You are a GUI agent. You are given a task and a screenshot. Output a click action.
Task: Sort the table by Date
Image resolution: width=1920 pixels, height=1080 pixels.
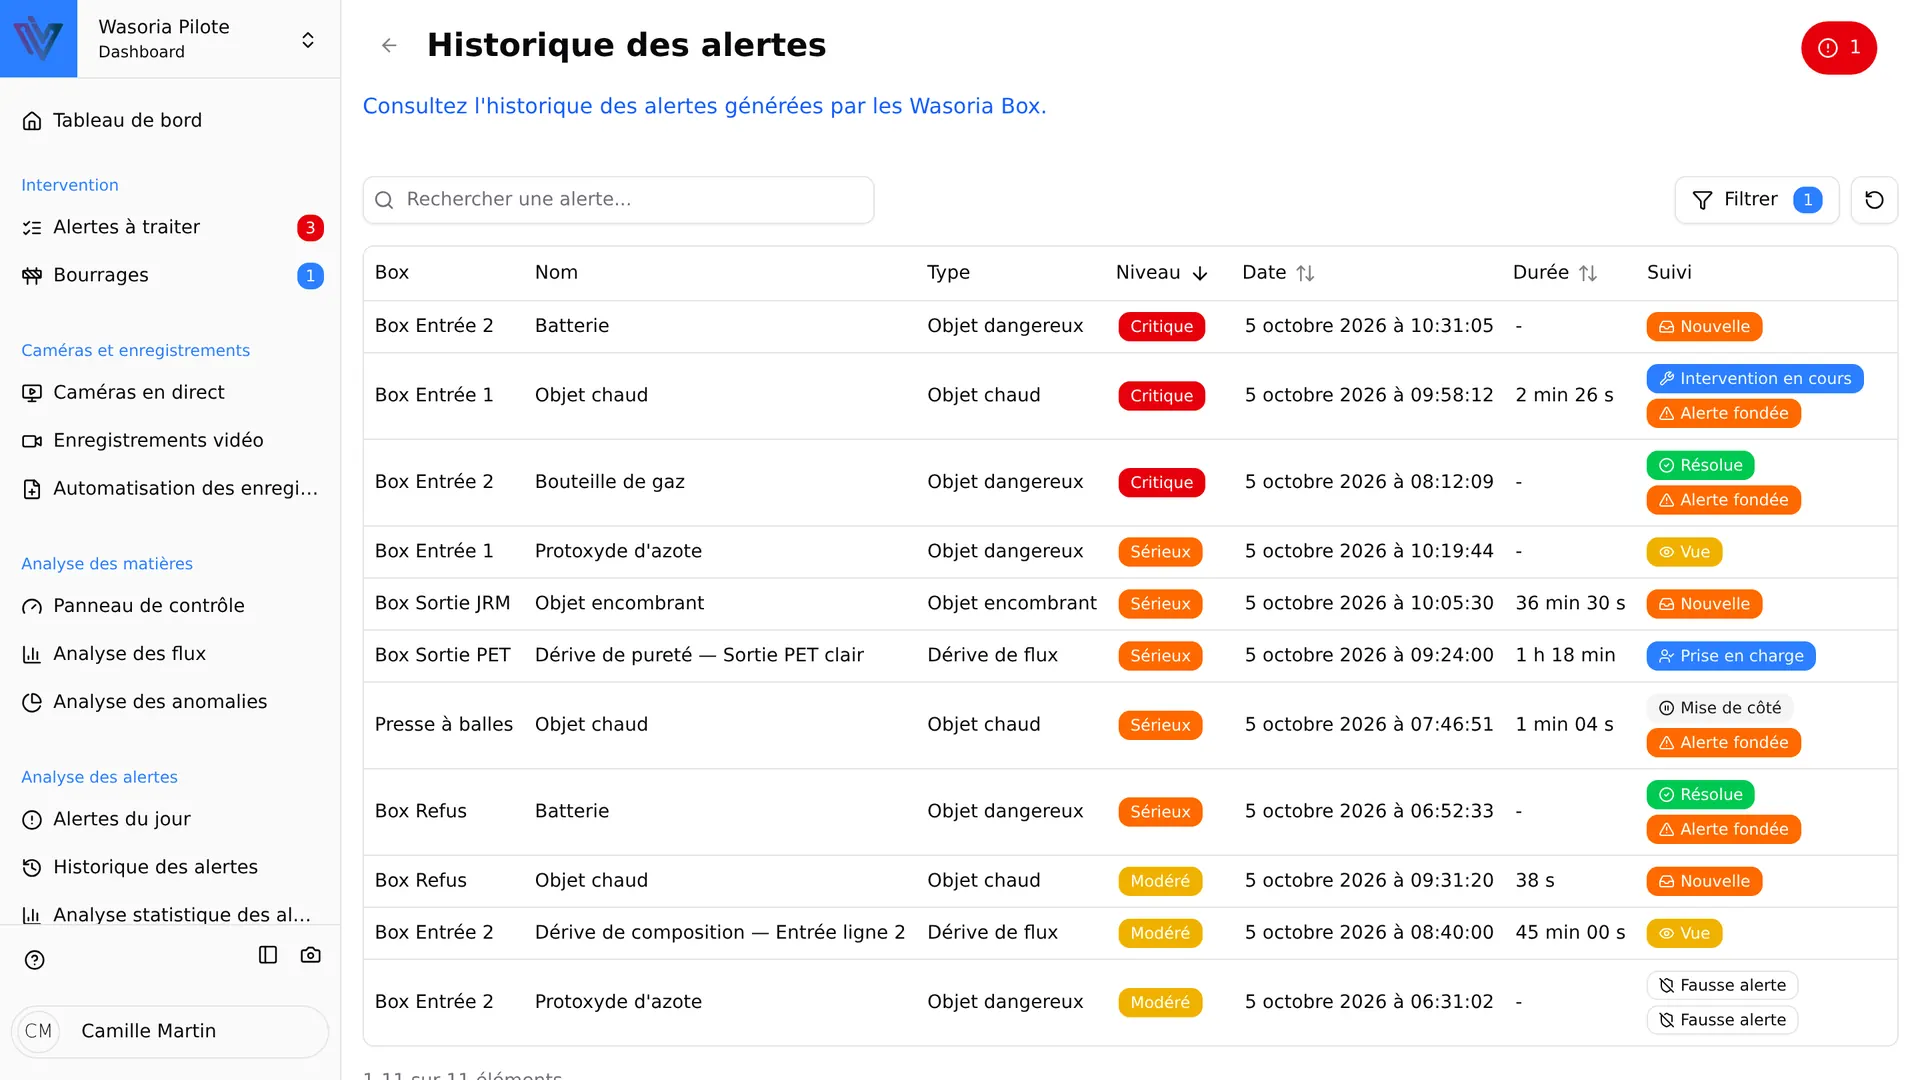point(1278,273)
